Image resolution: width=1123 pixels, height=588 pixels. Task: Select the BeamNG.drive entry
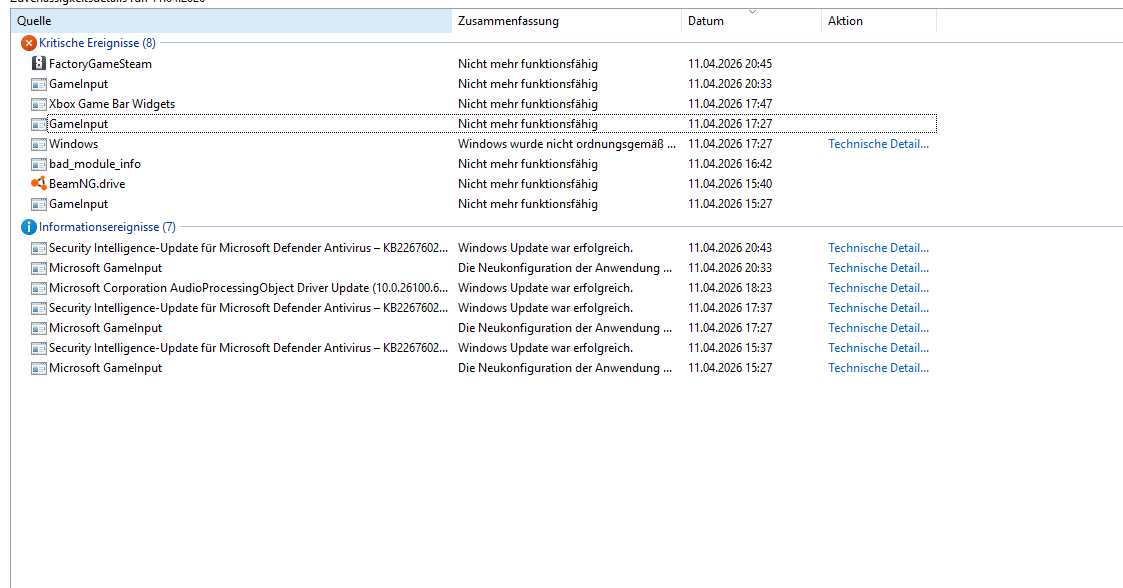pyautogui.click(x=87, y=184)
